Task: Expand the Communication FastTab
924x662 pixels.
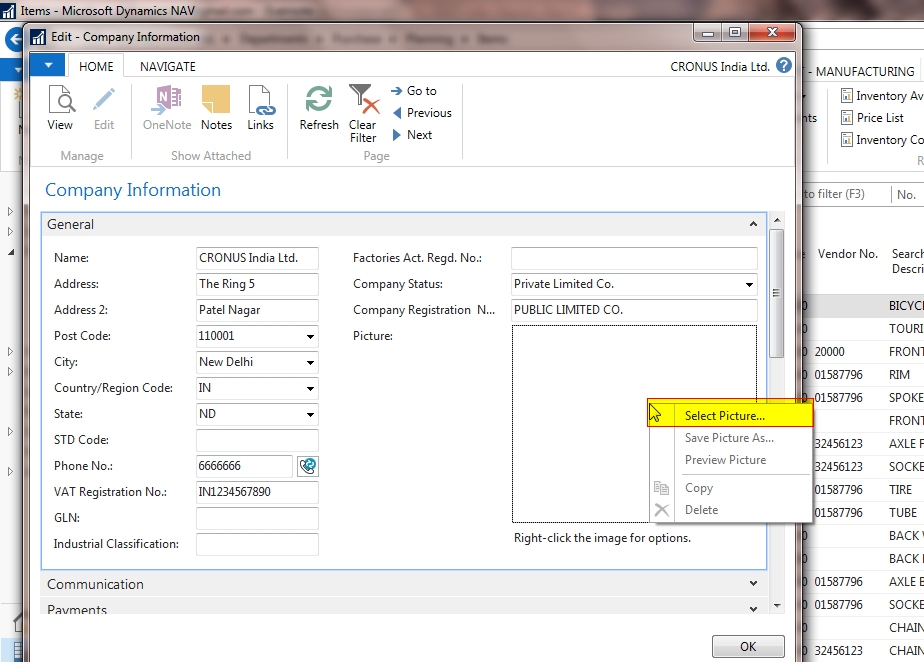Action: click(x=753, y=584)
